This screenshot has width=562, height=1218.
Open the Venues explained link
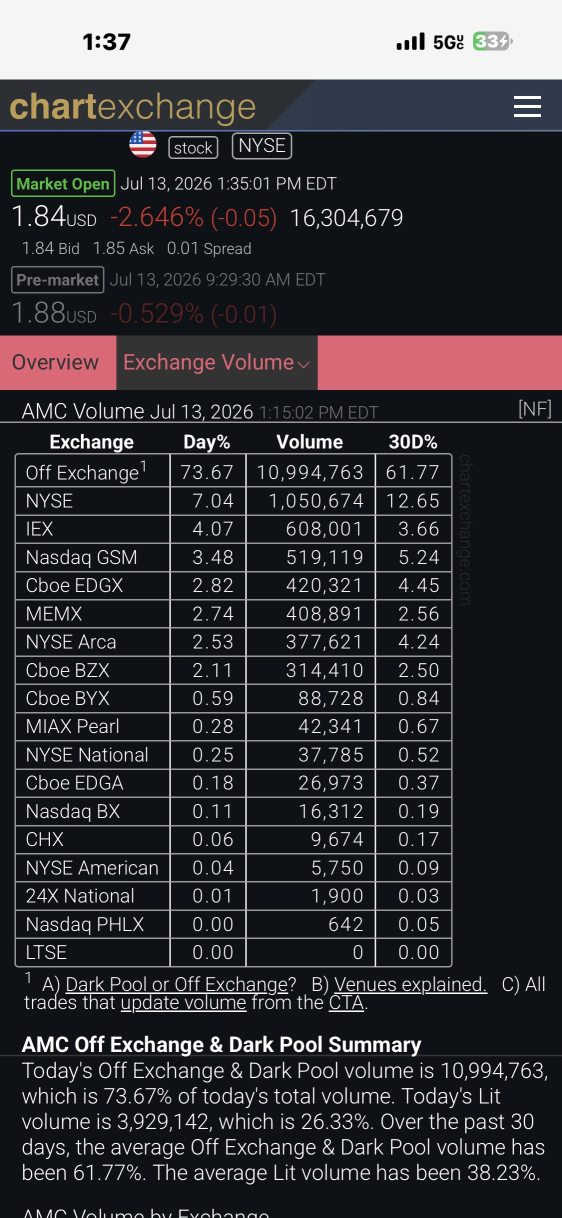[410, 985]
